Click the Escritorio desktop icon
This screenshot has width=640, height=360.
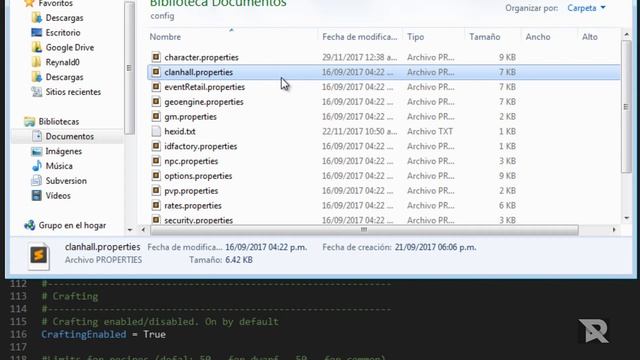(x=36, y=32)
